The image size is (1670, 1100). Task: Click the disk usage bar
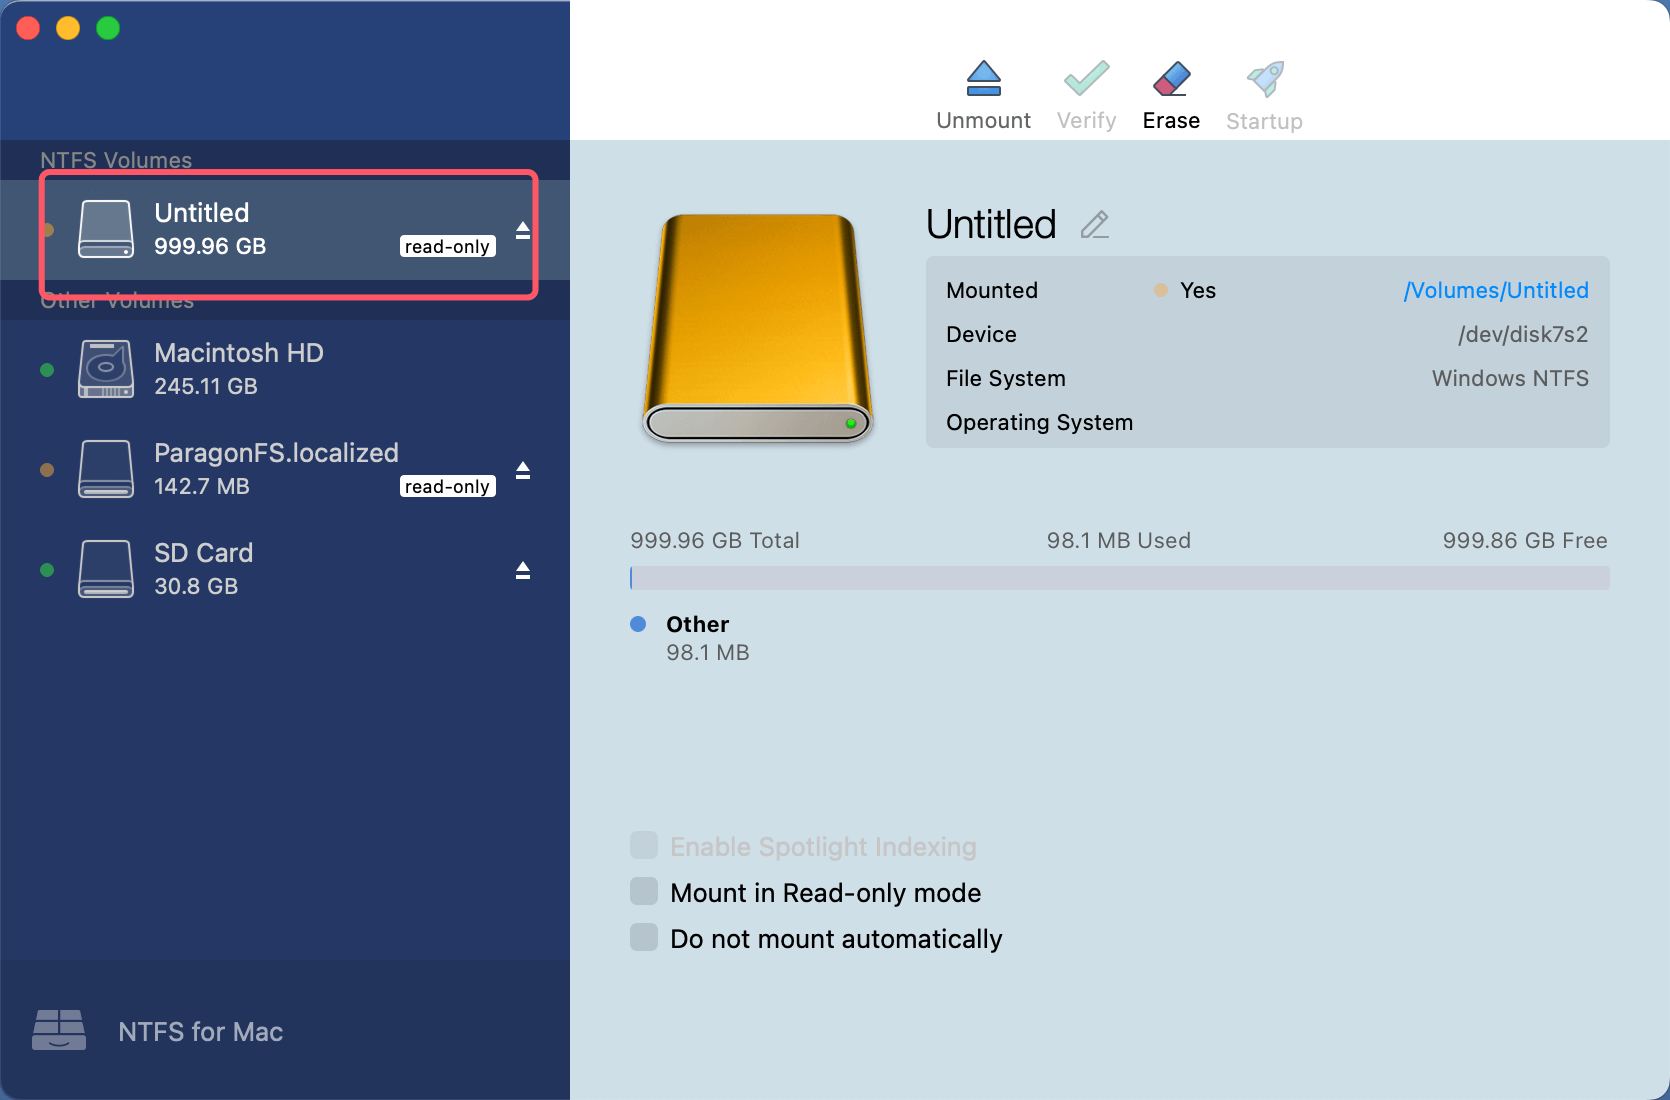1119,578
